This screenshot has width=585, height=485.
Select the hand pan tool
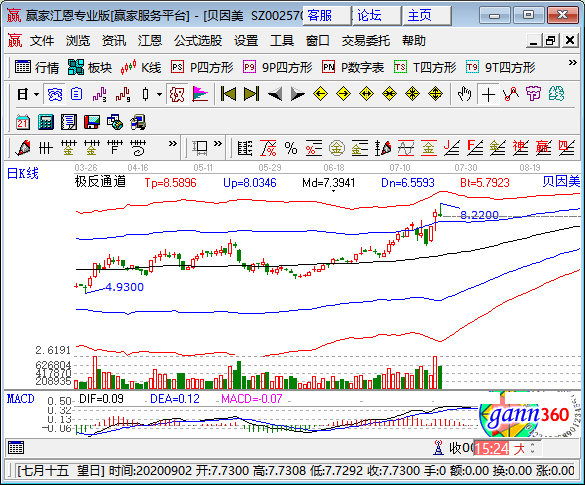click(x=465, y=94)
